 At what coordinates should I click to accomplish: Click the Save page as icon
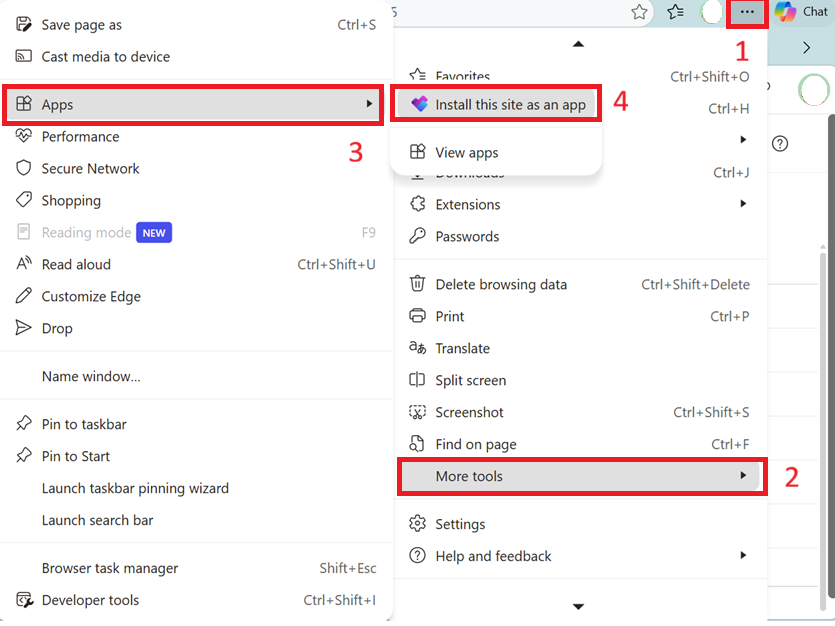tap(23, 24)
